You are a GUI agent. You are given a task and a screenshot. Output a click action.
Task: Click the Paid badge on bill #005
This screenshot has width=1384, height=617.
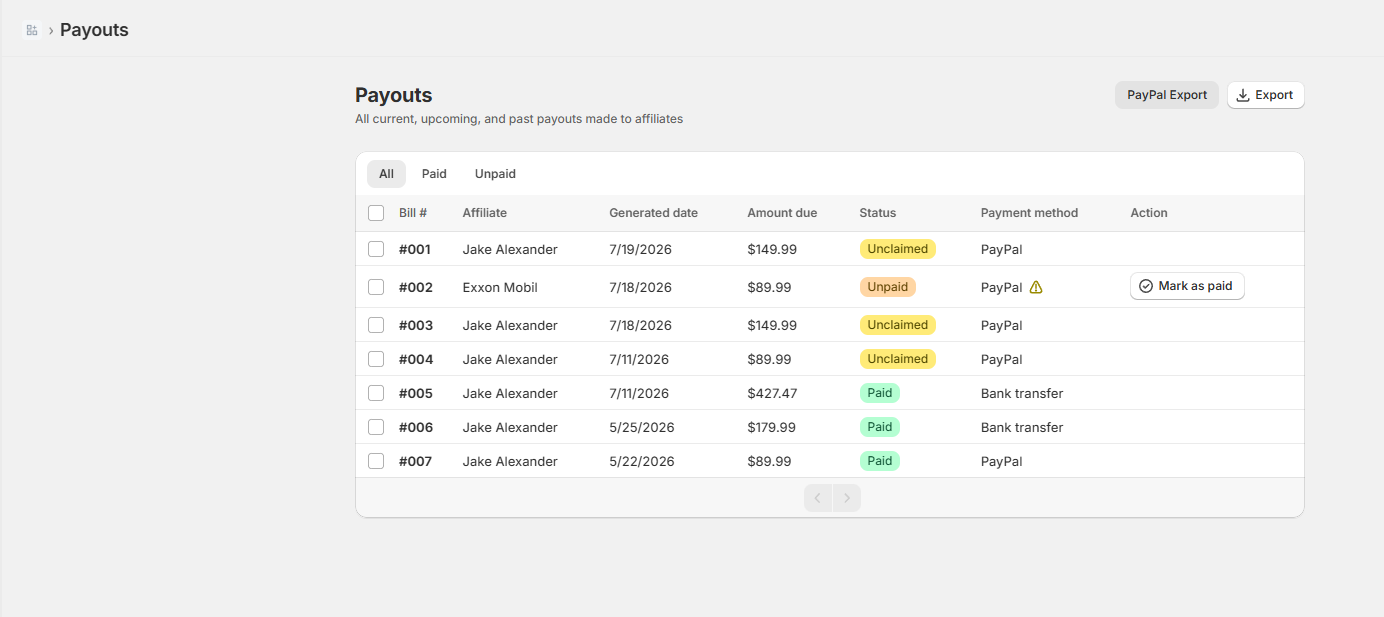pos(880,393)
